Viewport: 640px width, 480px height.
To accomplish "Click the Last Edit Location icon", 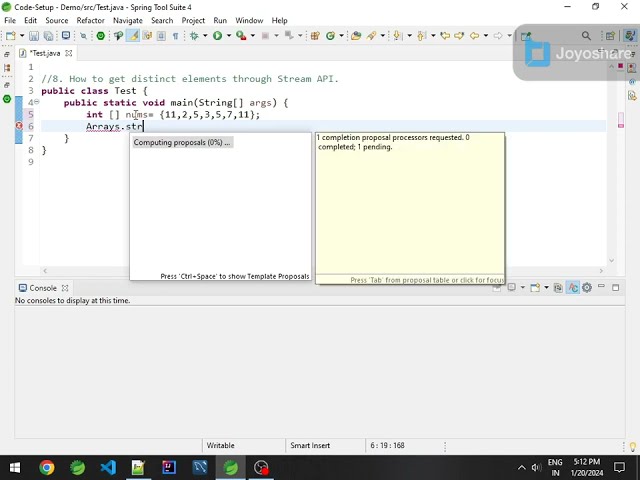I will (445, 36).
